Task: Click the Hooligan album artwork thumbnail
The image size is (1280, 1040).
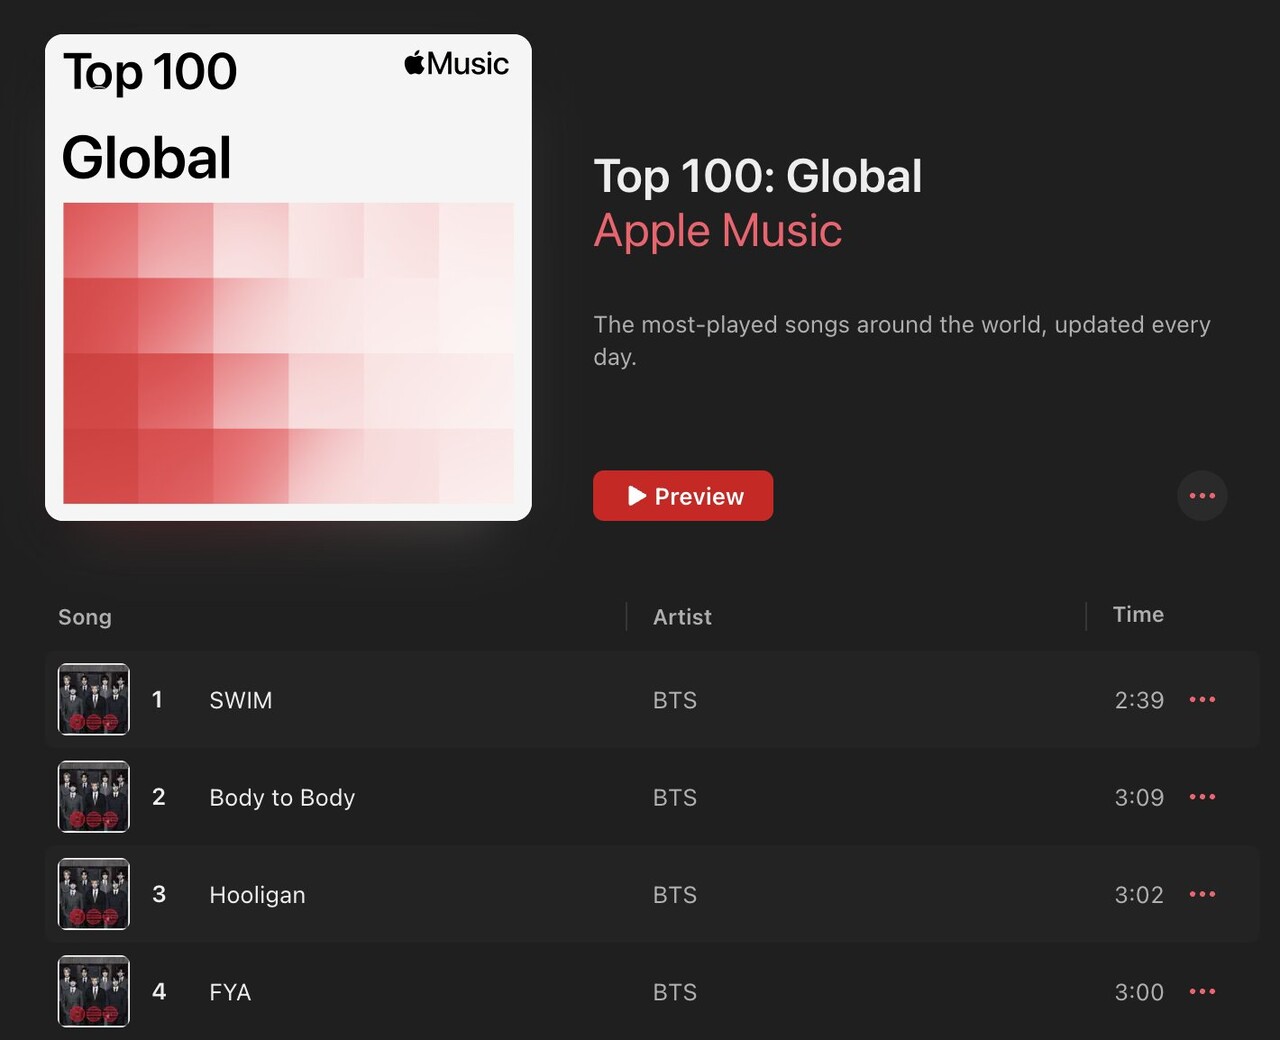Action: click(x=94, y=894)
